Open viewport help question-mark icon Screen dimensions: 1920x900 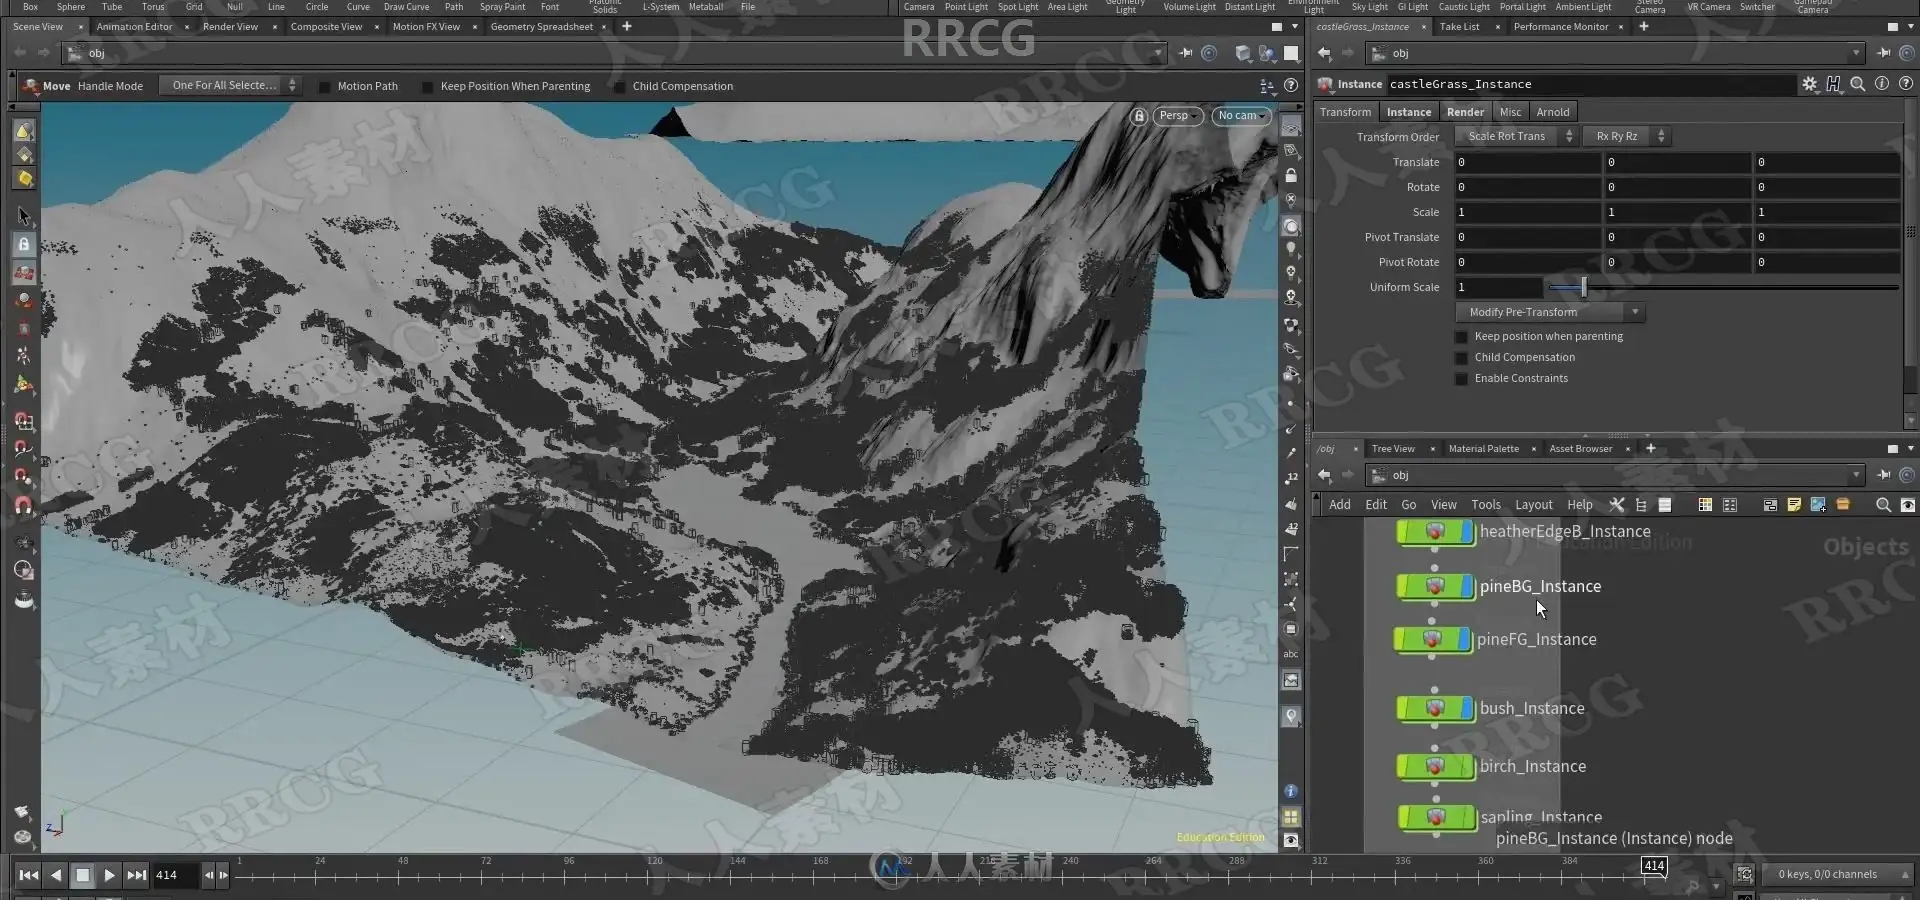[1291, 86]
